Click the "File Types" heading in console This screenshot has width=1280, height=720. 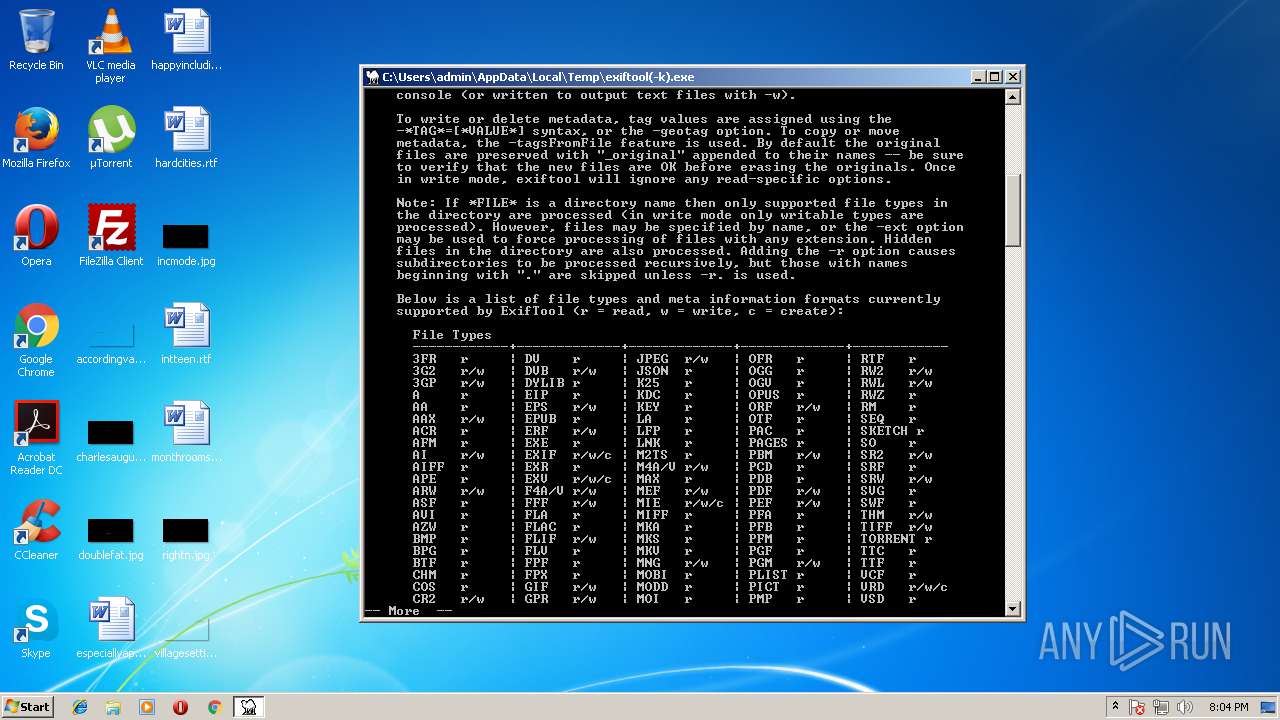pyautogui.click(x=452, y=335)
